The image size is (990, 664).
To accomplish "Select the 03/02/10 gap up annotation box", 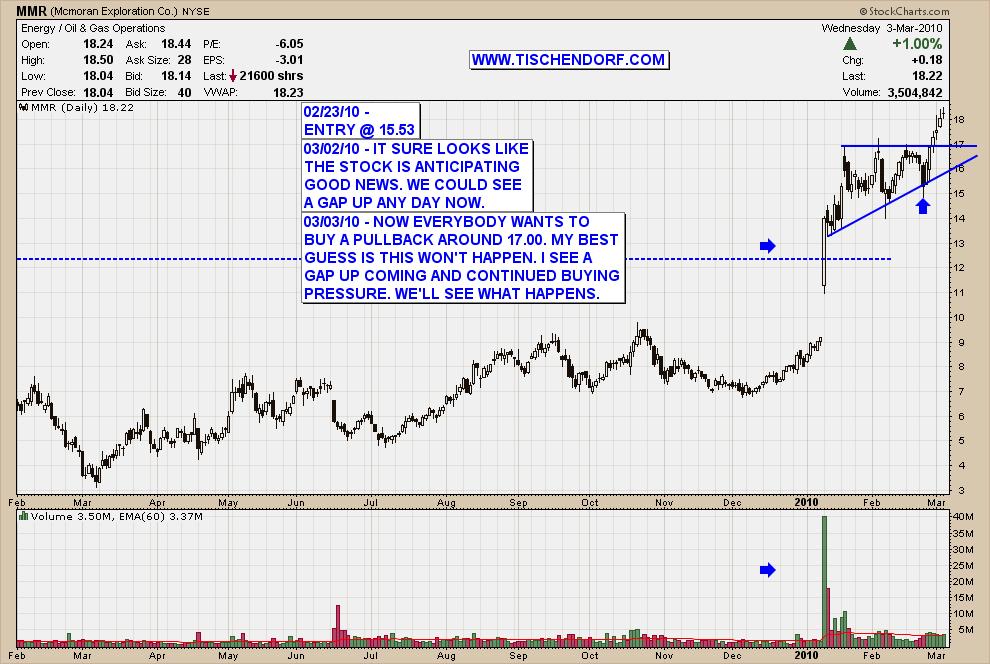I will tap(417, 175).
